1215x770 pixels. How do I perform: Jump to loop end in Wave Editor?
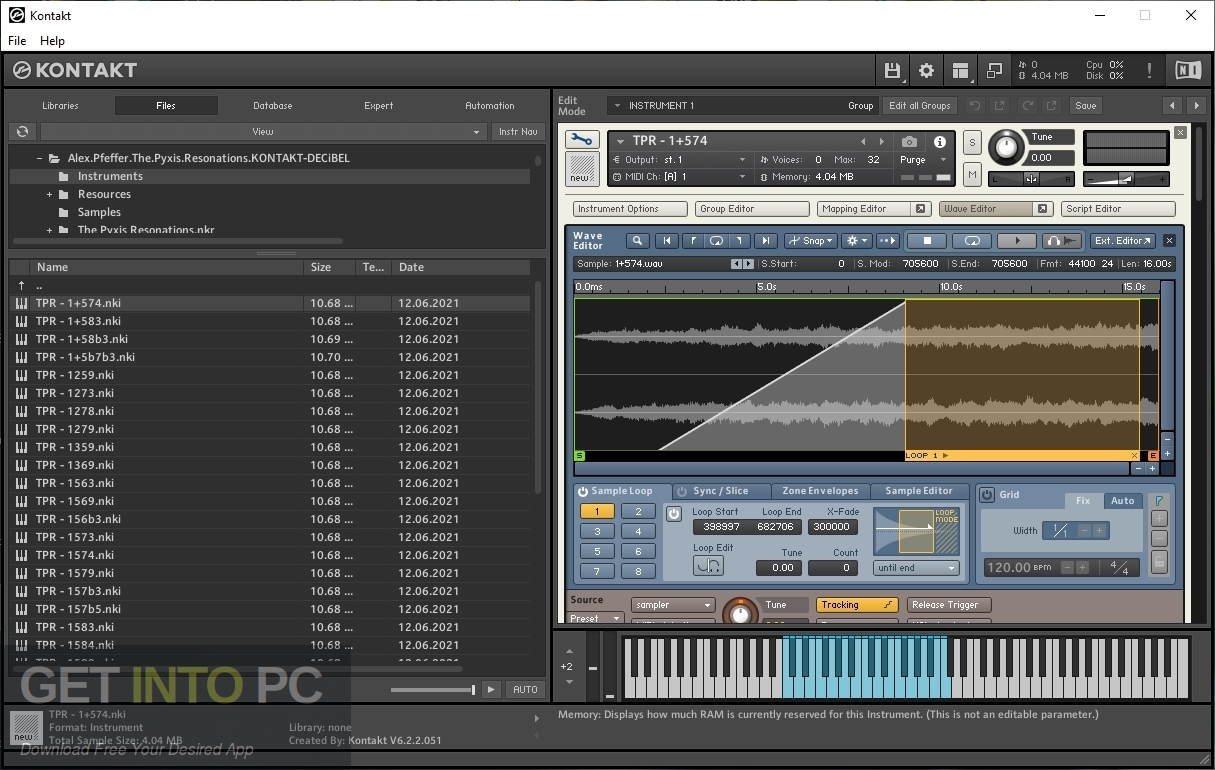[x=740, y=240]
